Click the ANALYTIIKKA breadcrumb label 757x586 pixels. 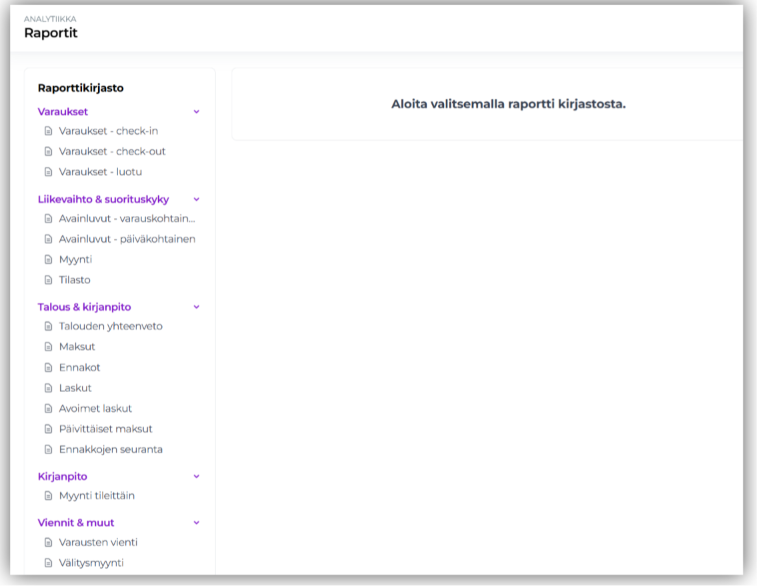click(x=50, y=19)
